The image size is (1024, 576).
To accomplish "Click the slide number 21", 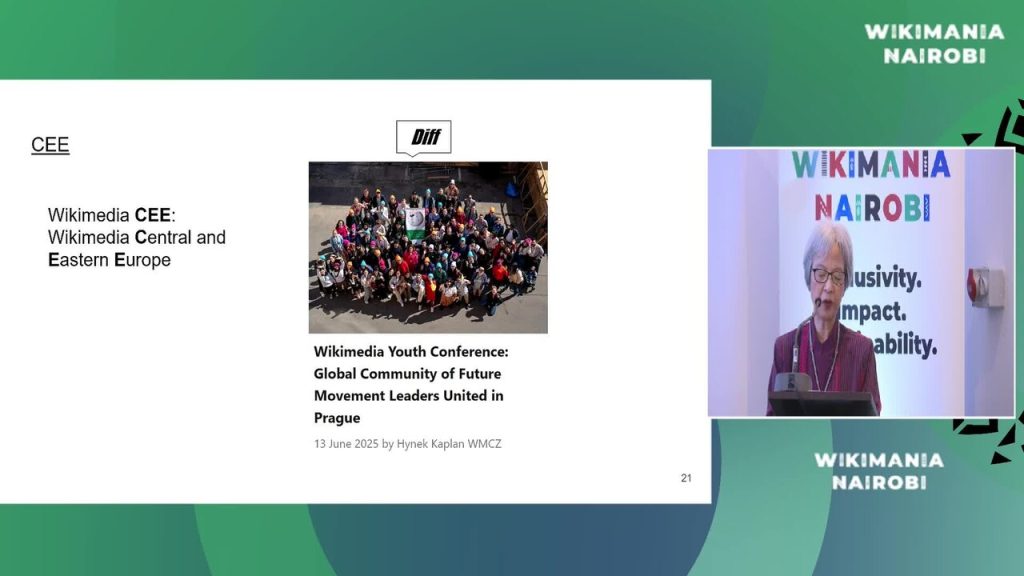I will [686, 478].
